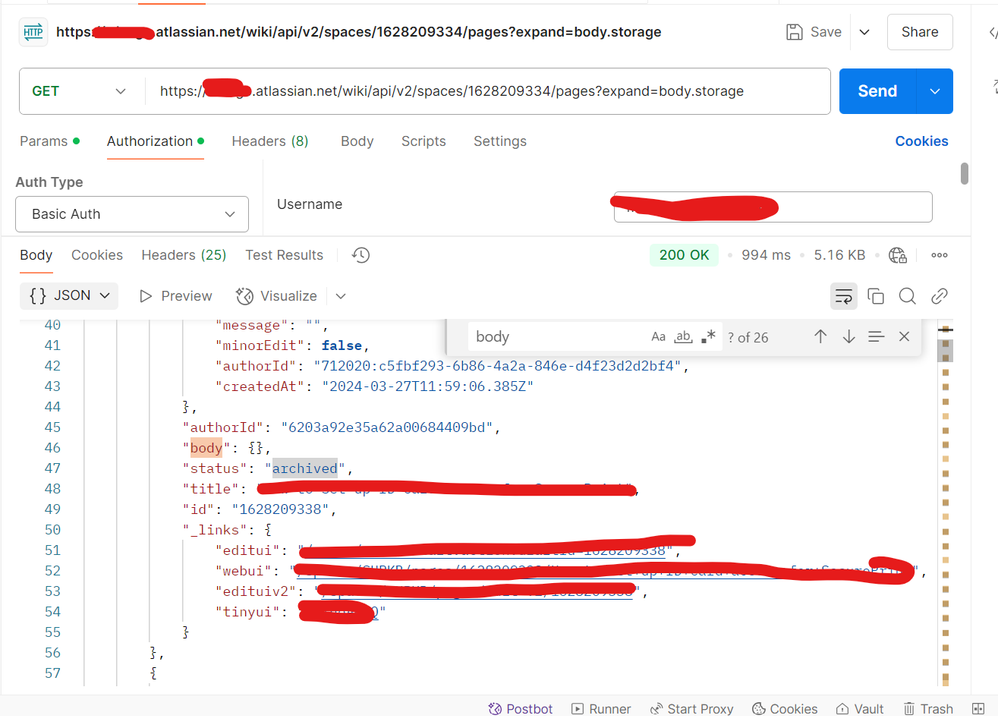Click the highlighted 'archived' status value
998x716 pixels.
(305, 468)
